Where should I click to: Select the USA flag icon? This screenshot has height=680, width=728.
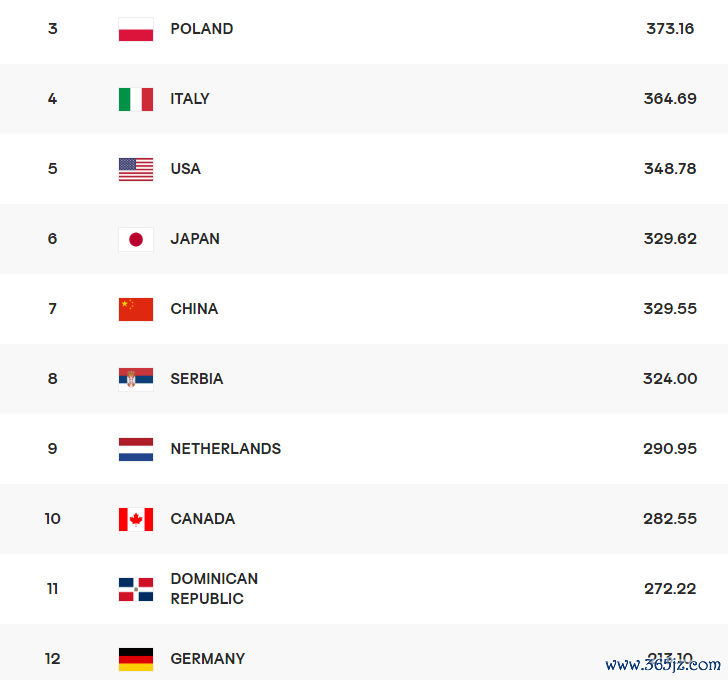pyautogui.click(x=136, y=169)
